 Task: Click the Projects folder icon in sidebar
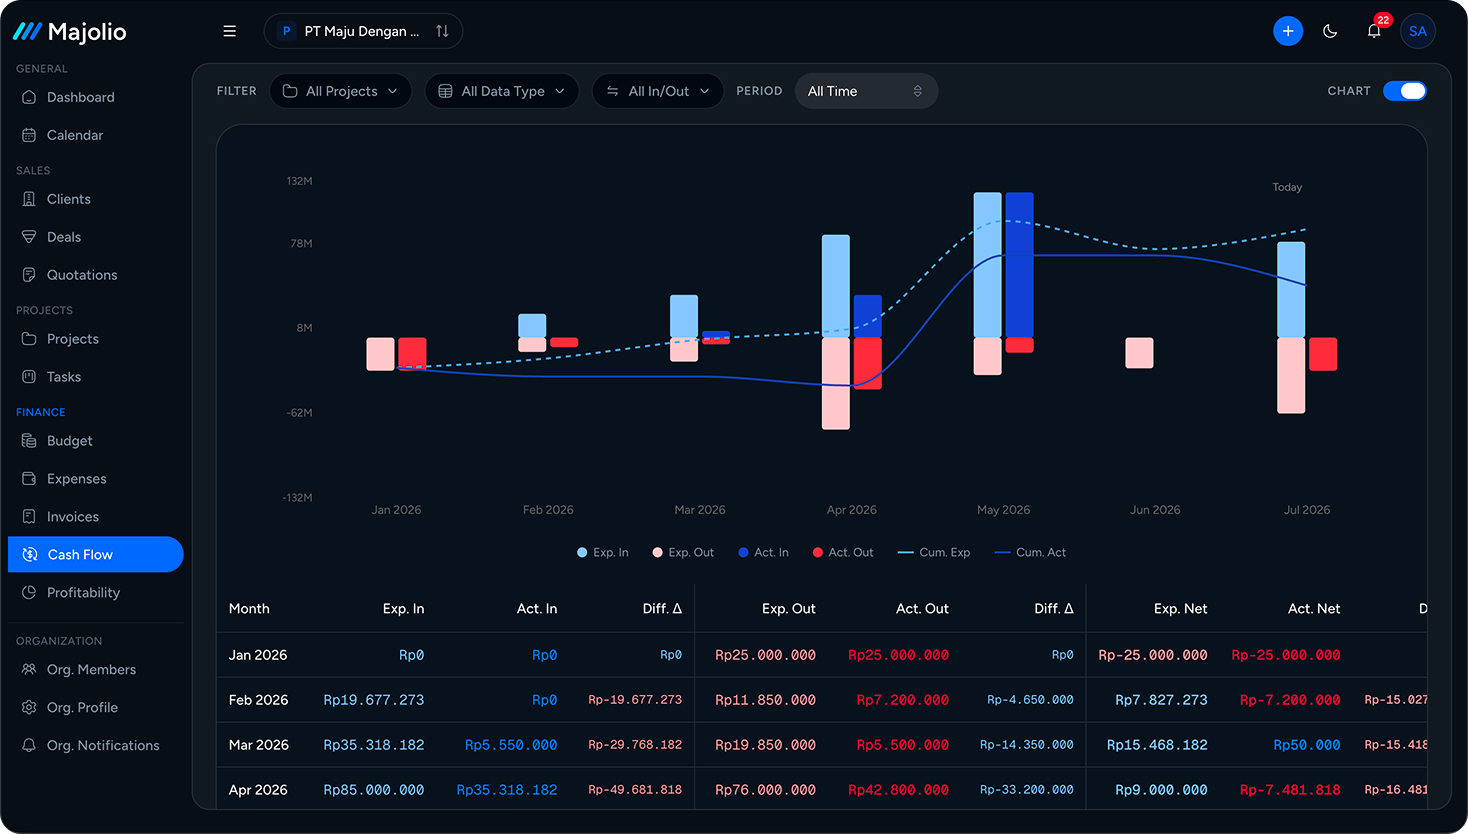pyautogui.click(x=29, y=339)
